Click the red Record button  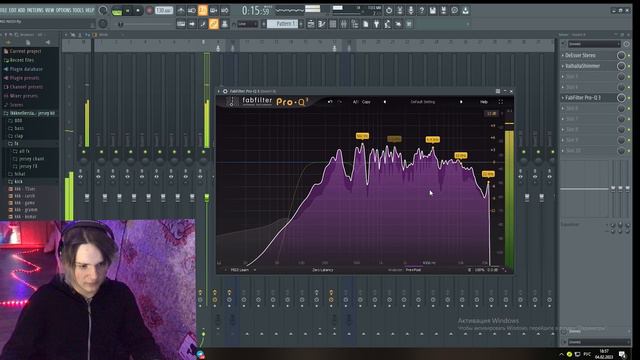click(149, 11)
